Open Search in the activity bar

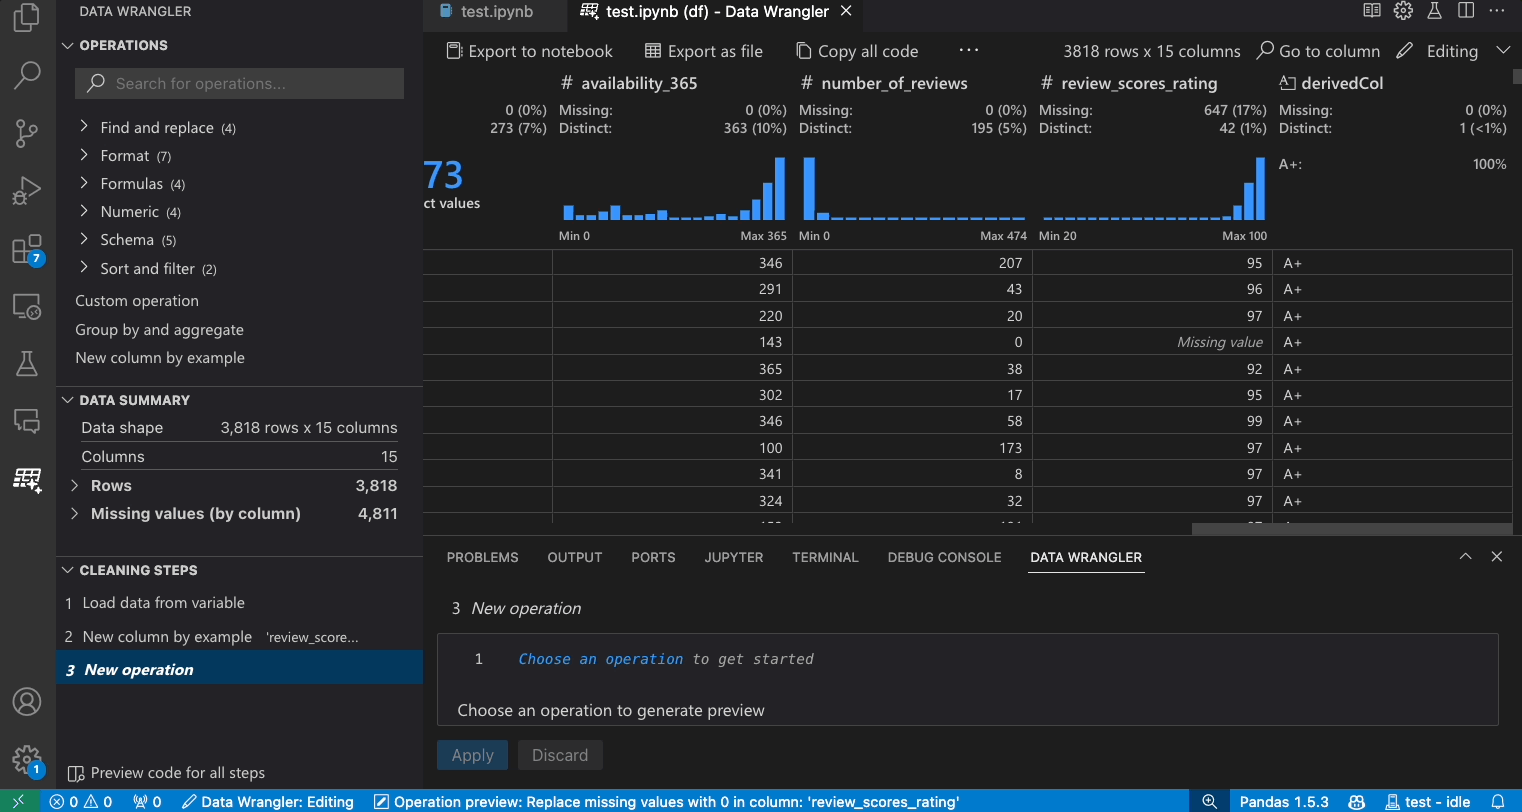point(27,75)
